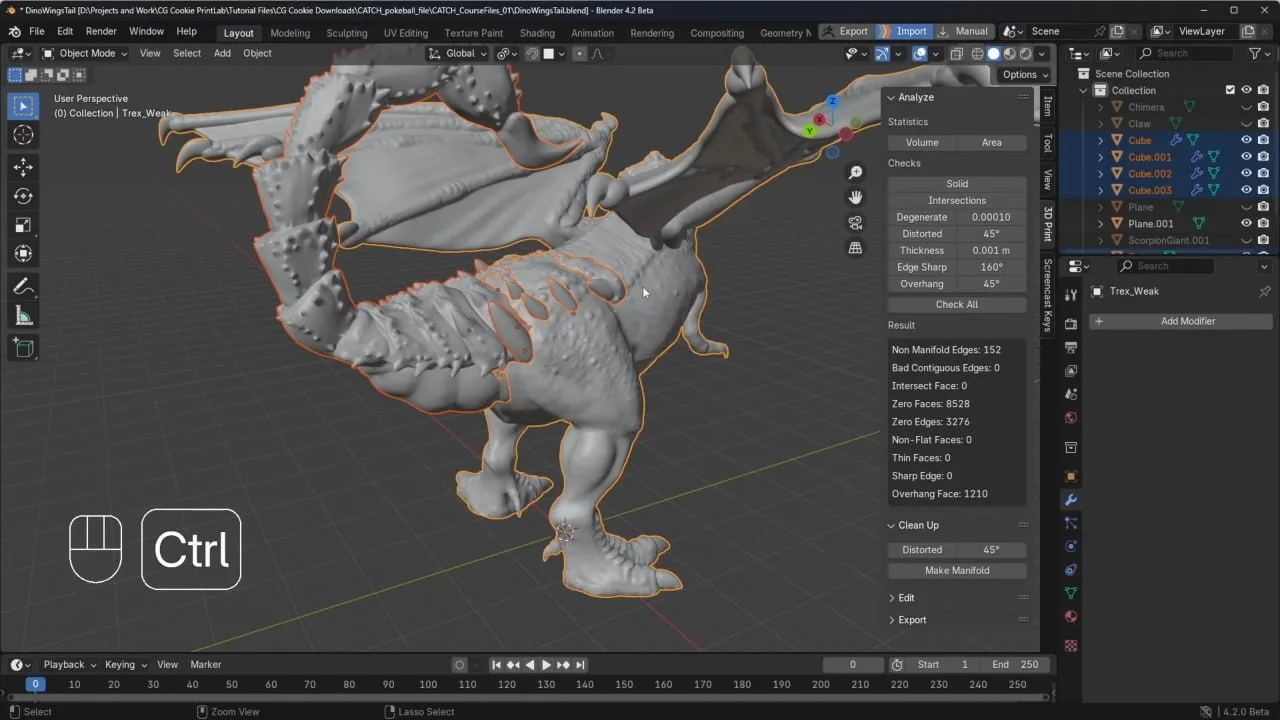Set selection mode to Extend icon
1280x720 pixels.
(x=32, y=75)
